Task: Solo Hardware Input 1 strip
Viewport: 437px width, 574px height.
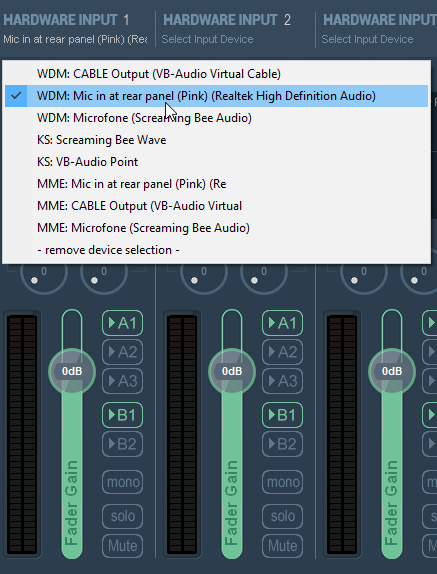Action: tap(122, 516)
